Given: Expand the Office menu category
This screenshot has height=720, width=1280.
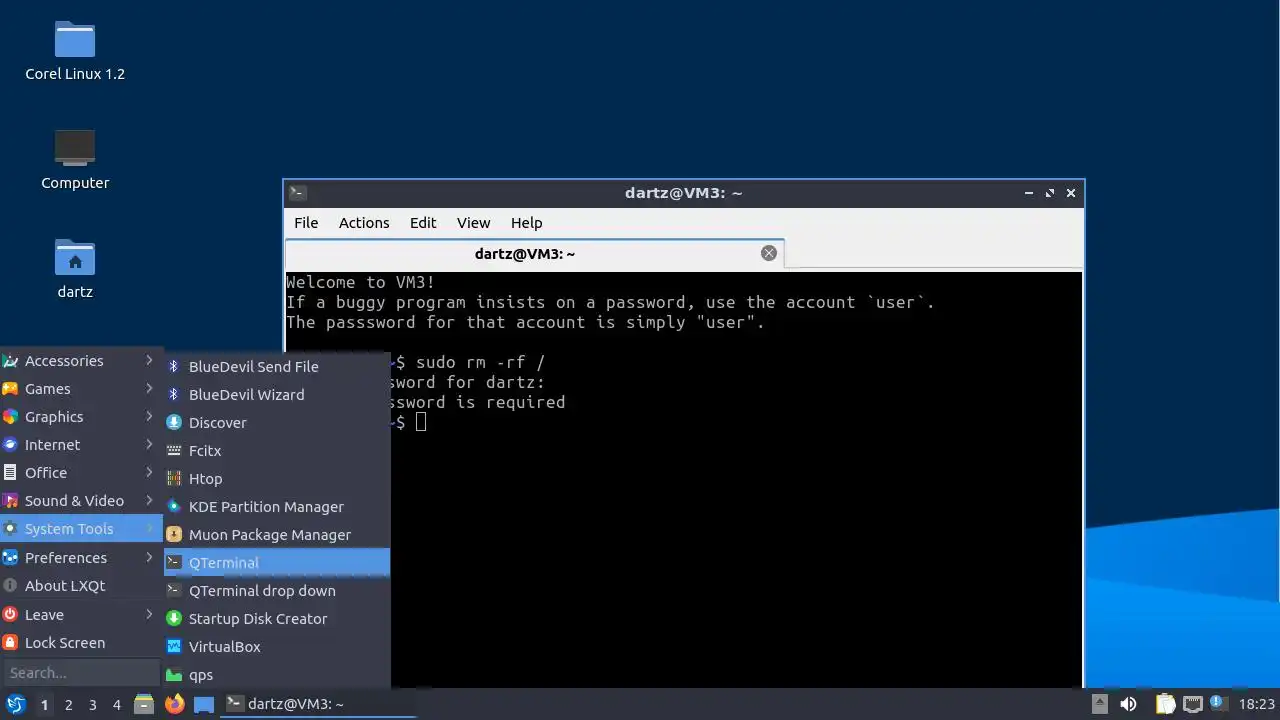Looking at the screenshot, I should pyautogui.click(x=81, y=473).
